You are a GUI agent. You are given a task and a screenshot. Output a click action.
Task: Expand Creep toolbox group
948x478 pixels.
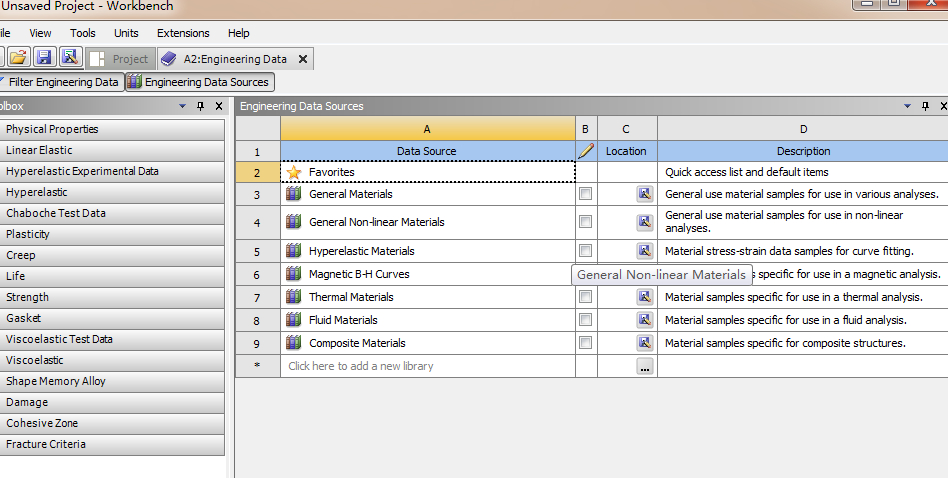[112, 255]
